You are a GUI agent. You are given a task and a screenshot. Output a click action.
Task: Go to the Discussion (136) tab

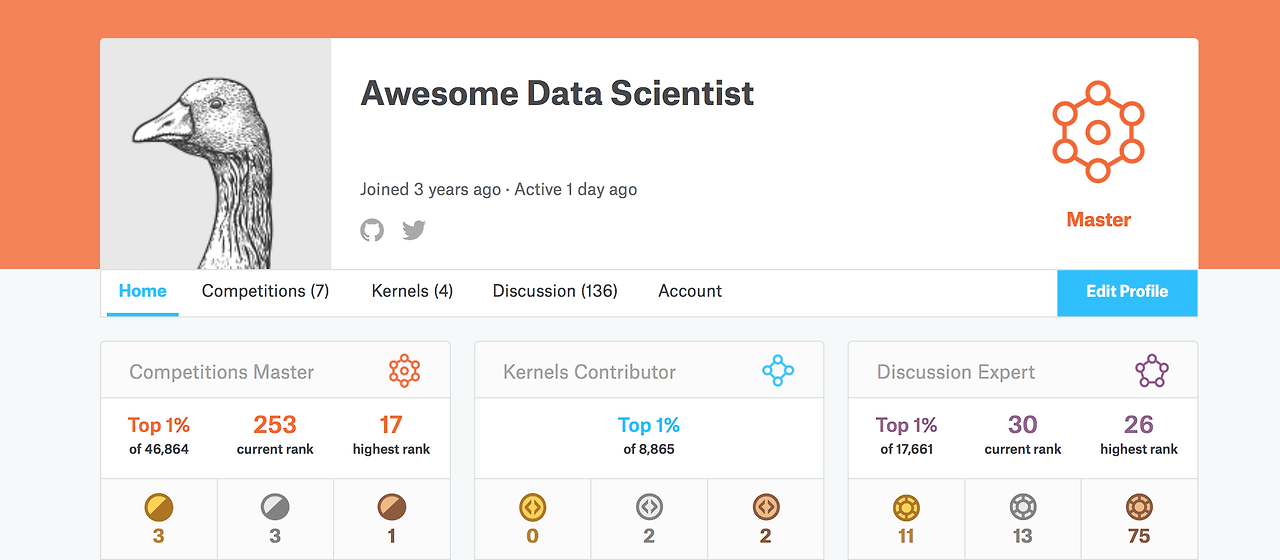coord(555,291)
